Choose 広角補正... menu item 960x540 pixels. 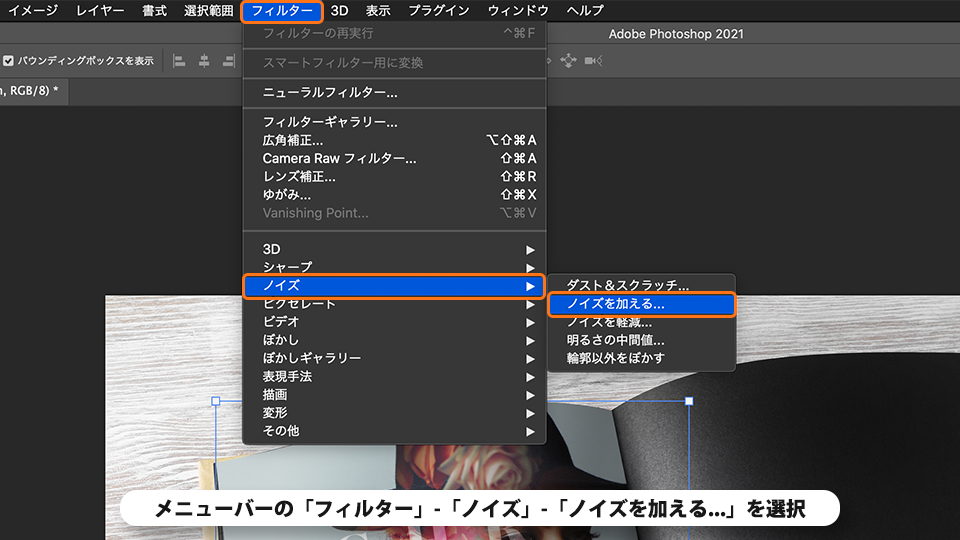click(x=394, y=140)
